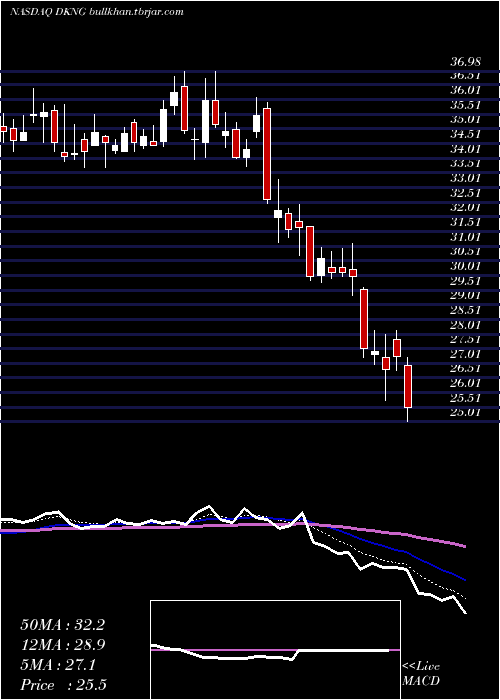Click the 33.51 price label
Viewport: 500px width, 700px height.
click(x=465, y=163)
